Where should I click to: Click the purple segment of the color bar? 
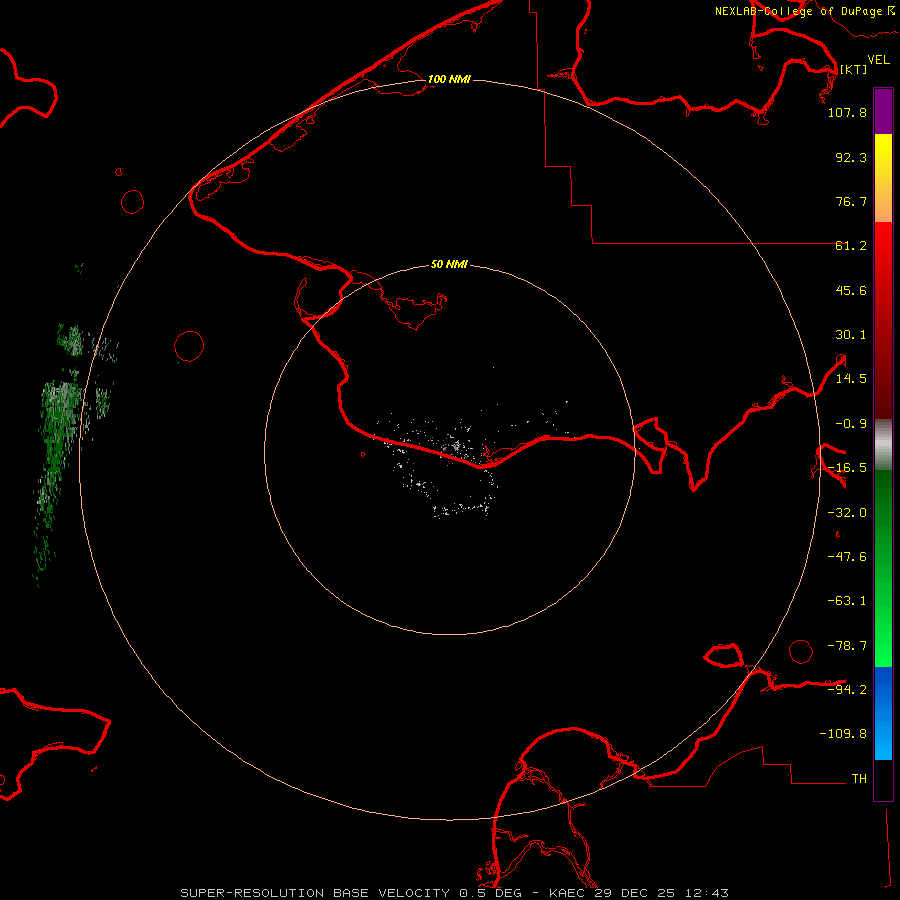(x=883, y=112)
